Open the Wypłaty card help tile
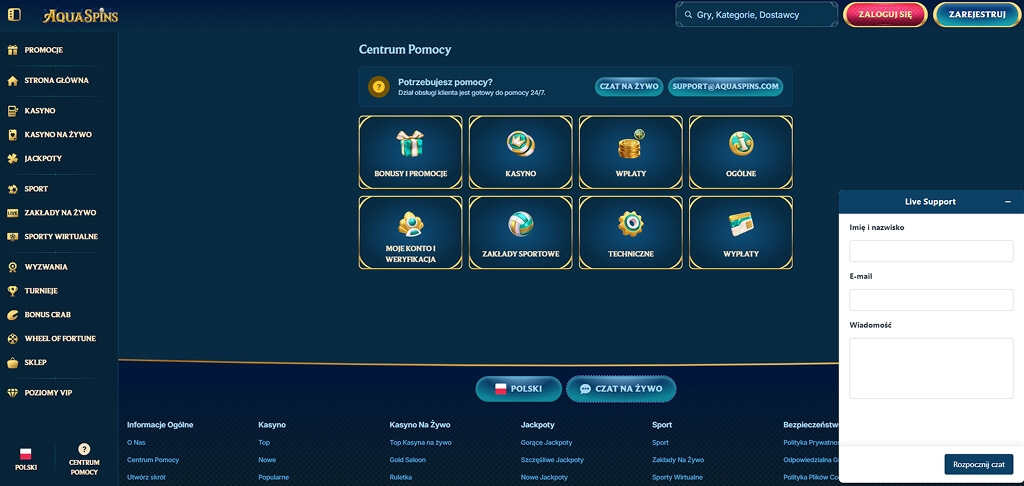1024x486 pixels. point(741,233)
